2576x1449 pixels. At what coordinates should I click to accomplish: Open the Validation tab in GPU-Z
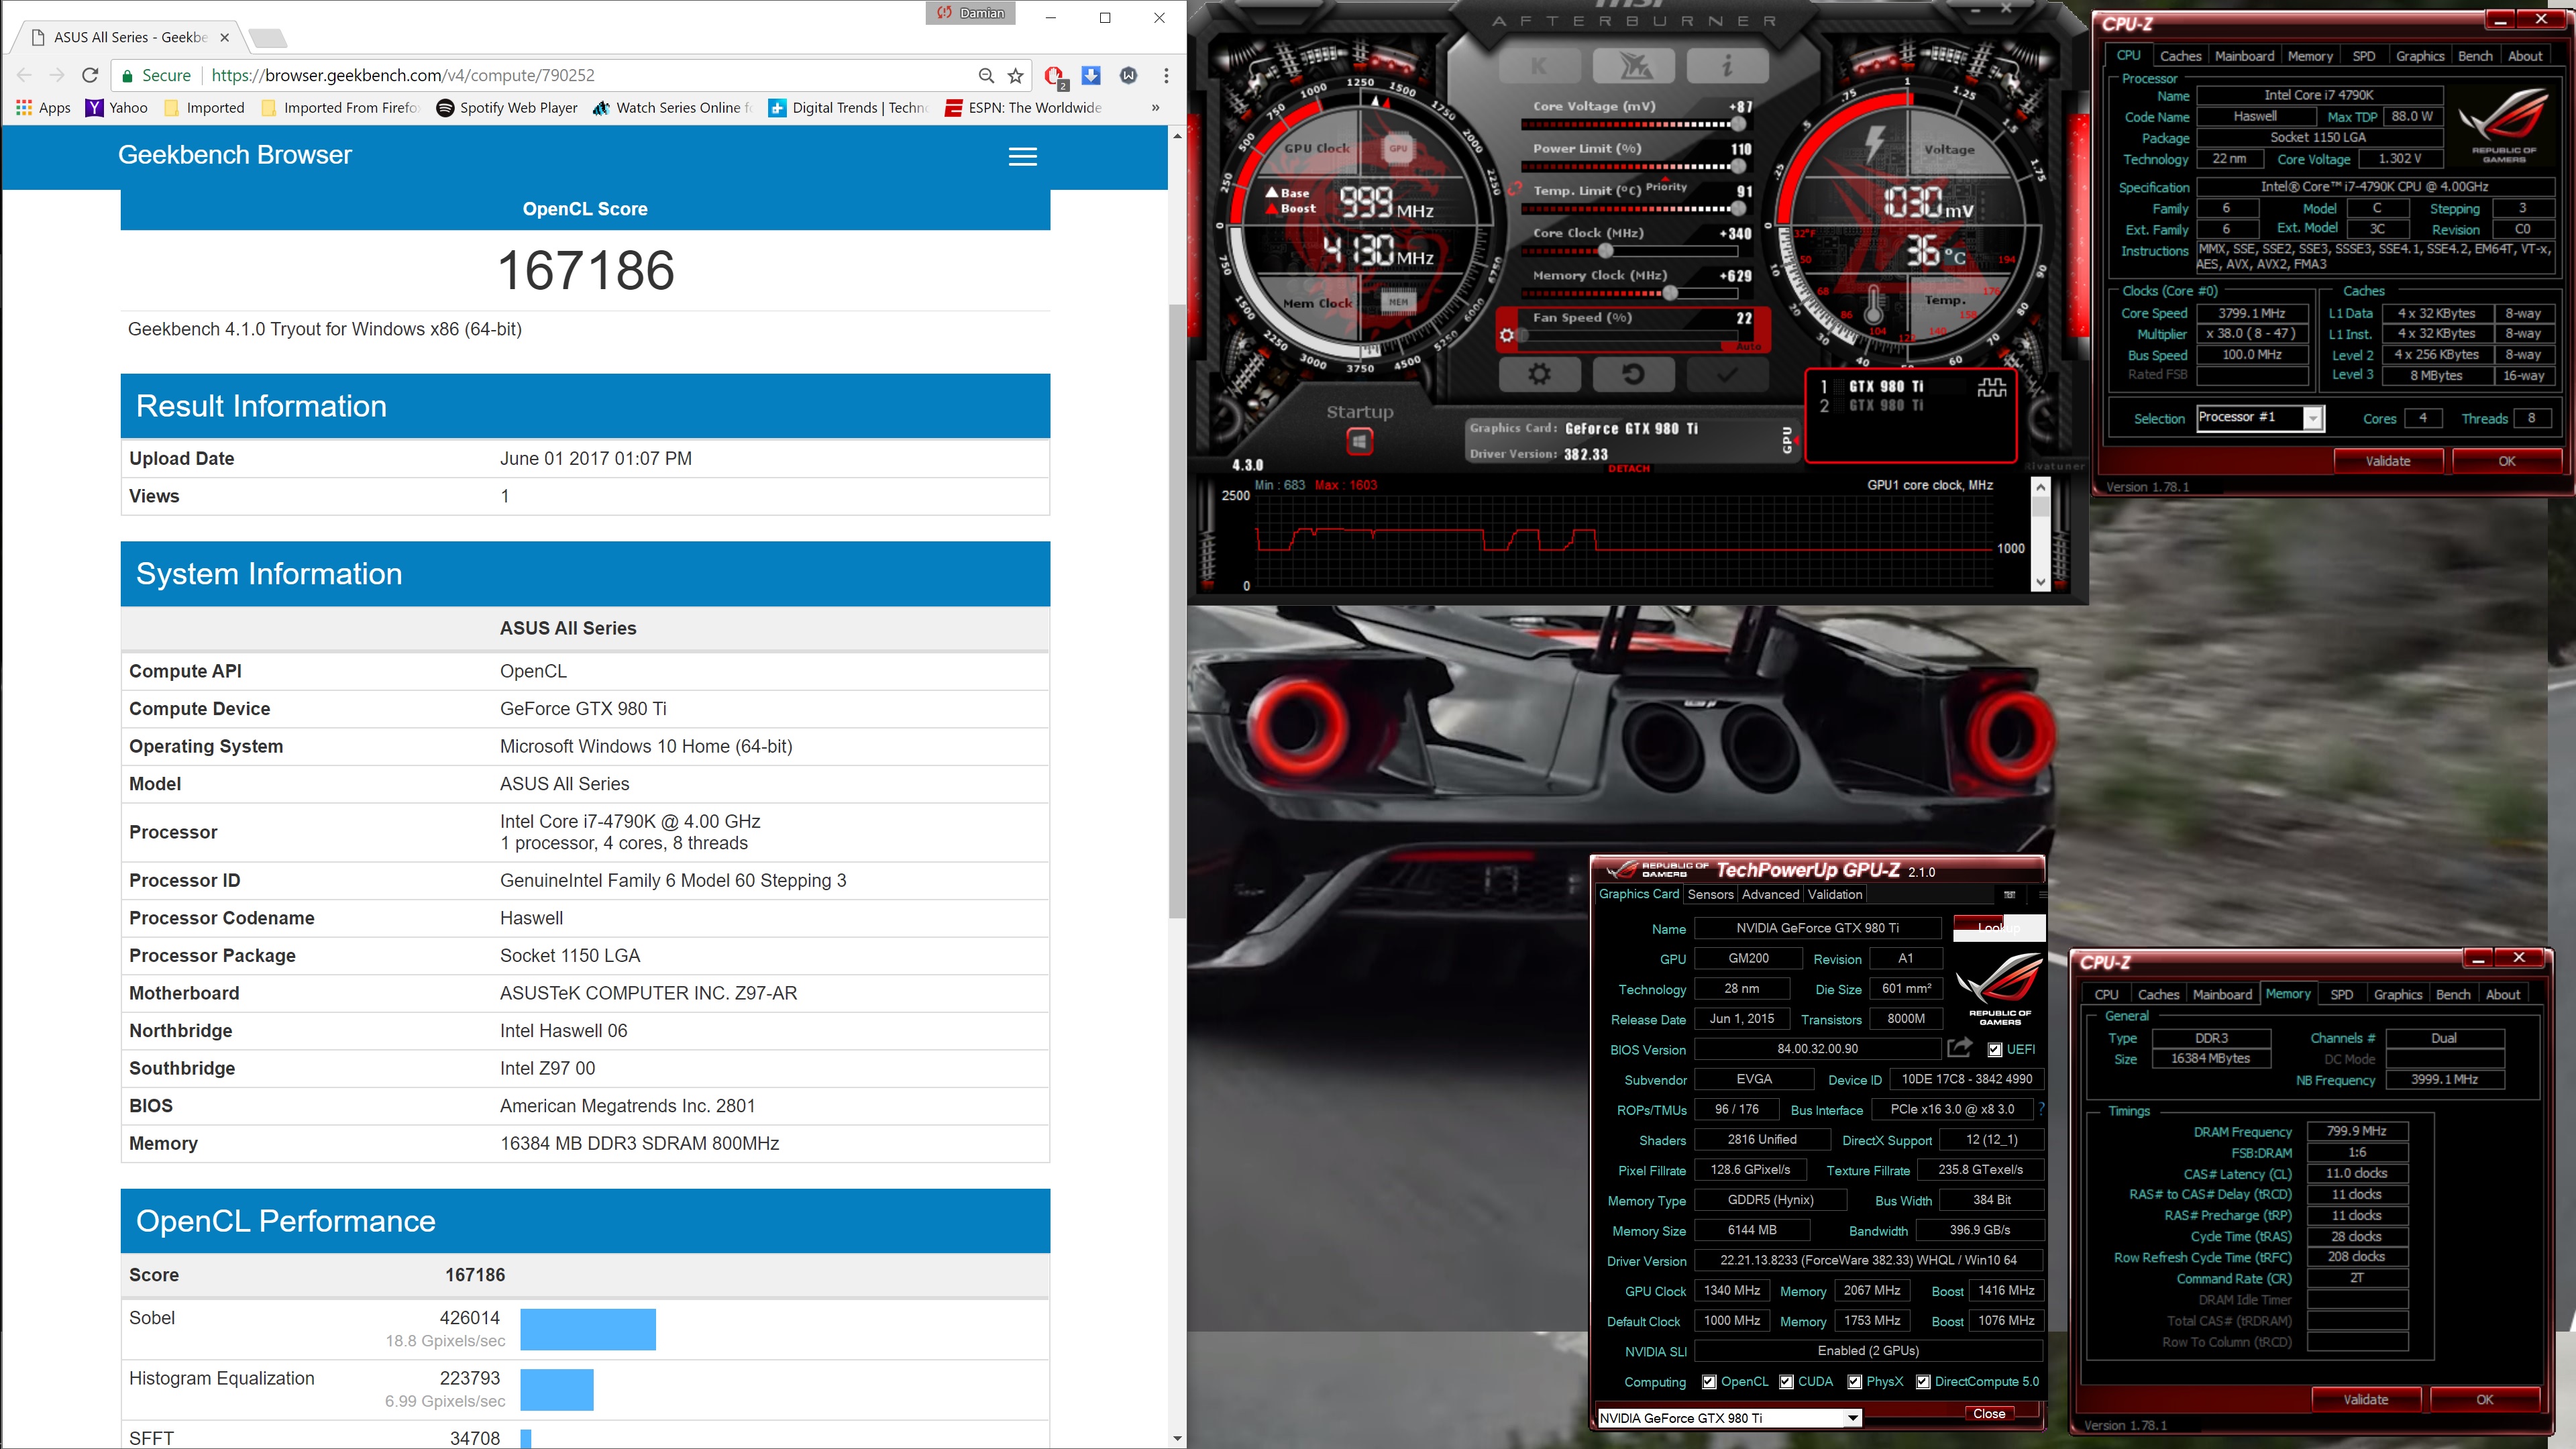click(x=1835, y=894)
